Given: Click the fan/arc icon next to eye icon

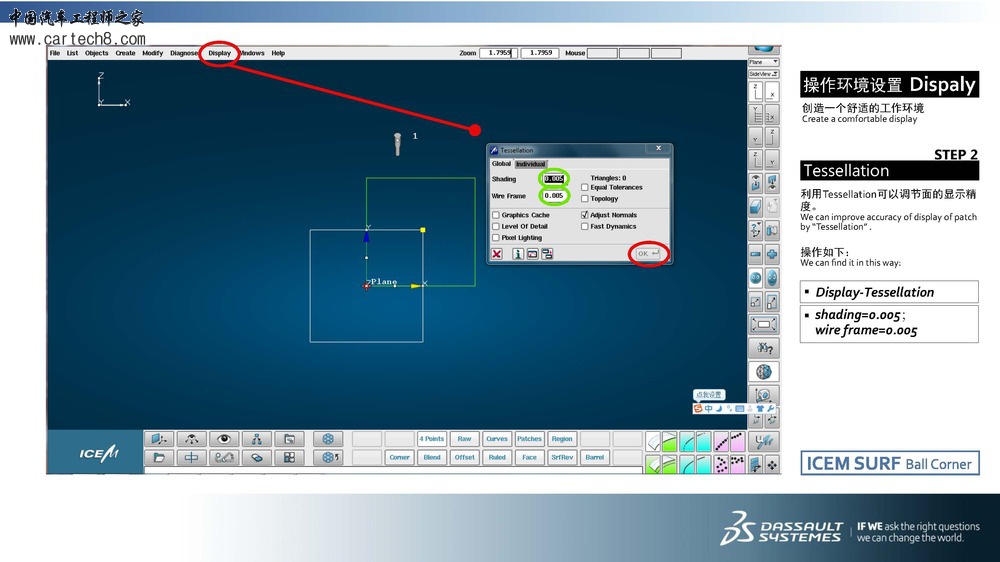Looking at the screenshot, I should (x=191, y=439).
